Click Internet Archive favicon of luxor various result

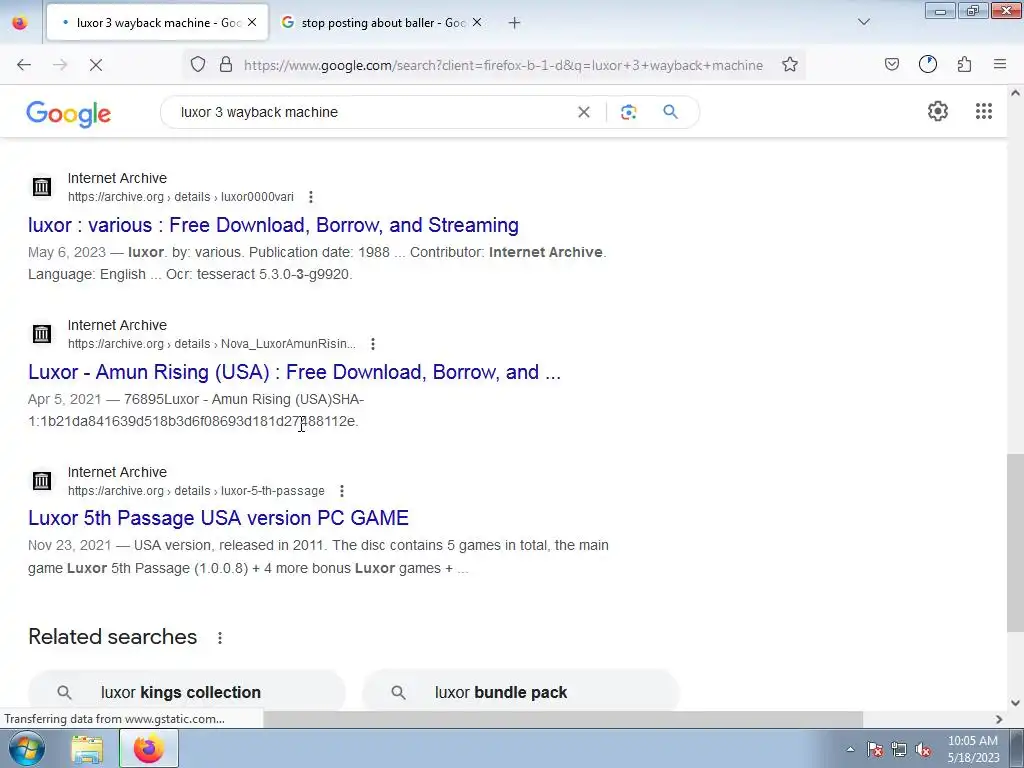coord(42,187)
